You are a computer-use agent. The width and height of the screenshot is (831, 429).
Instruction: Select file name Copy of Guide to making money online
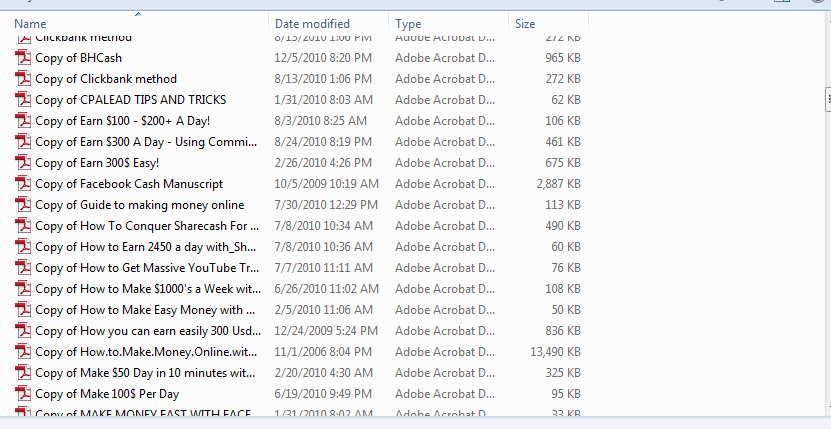click(x=140, y=204)
